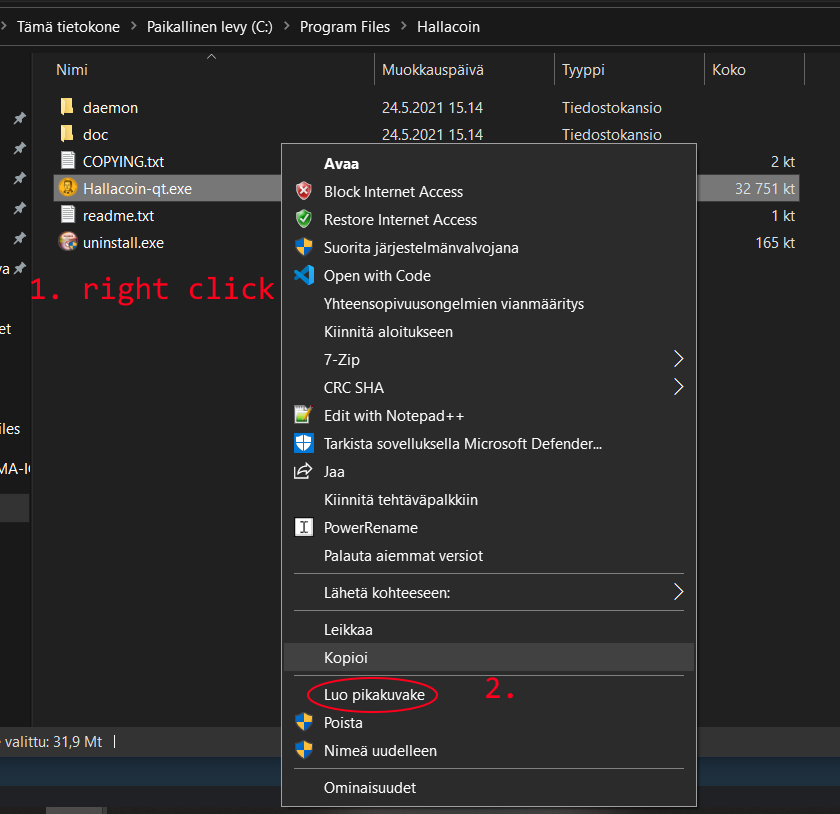The image size is (840, 814).
Task: Click the COPYING.txt file icon
Action: [x=68, y=160]
